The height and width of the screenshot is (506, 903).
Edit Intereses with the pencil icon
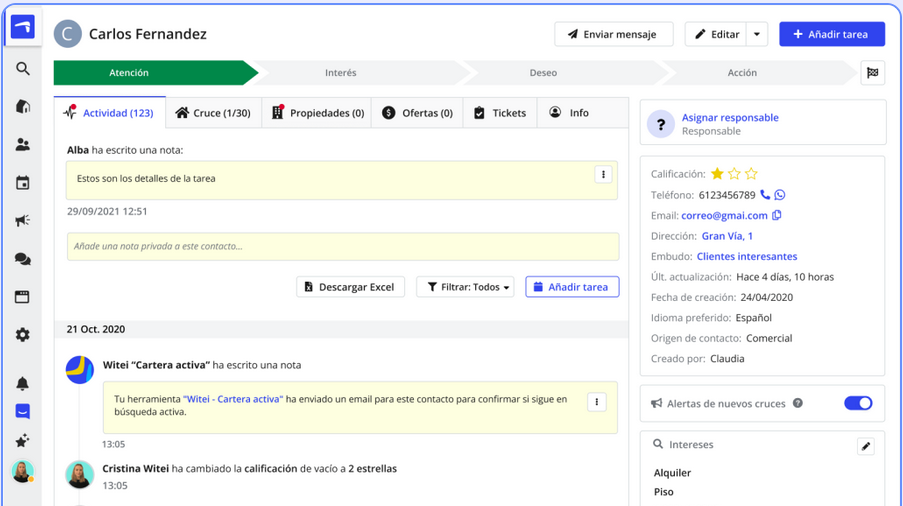pos(865,446)
